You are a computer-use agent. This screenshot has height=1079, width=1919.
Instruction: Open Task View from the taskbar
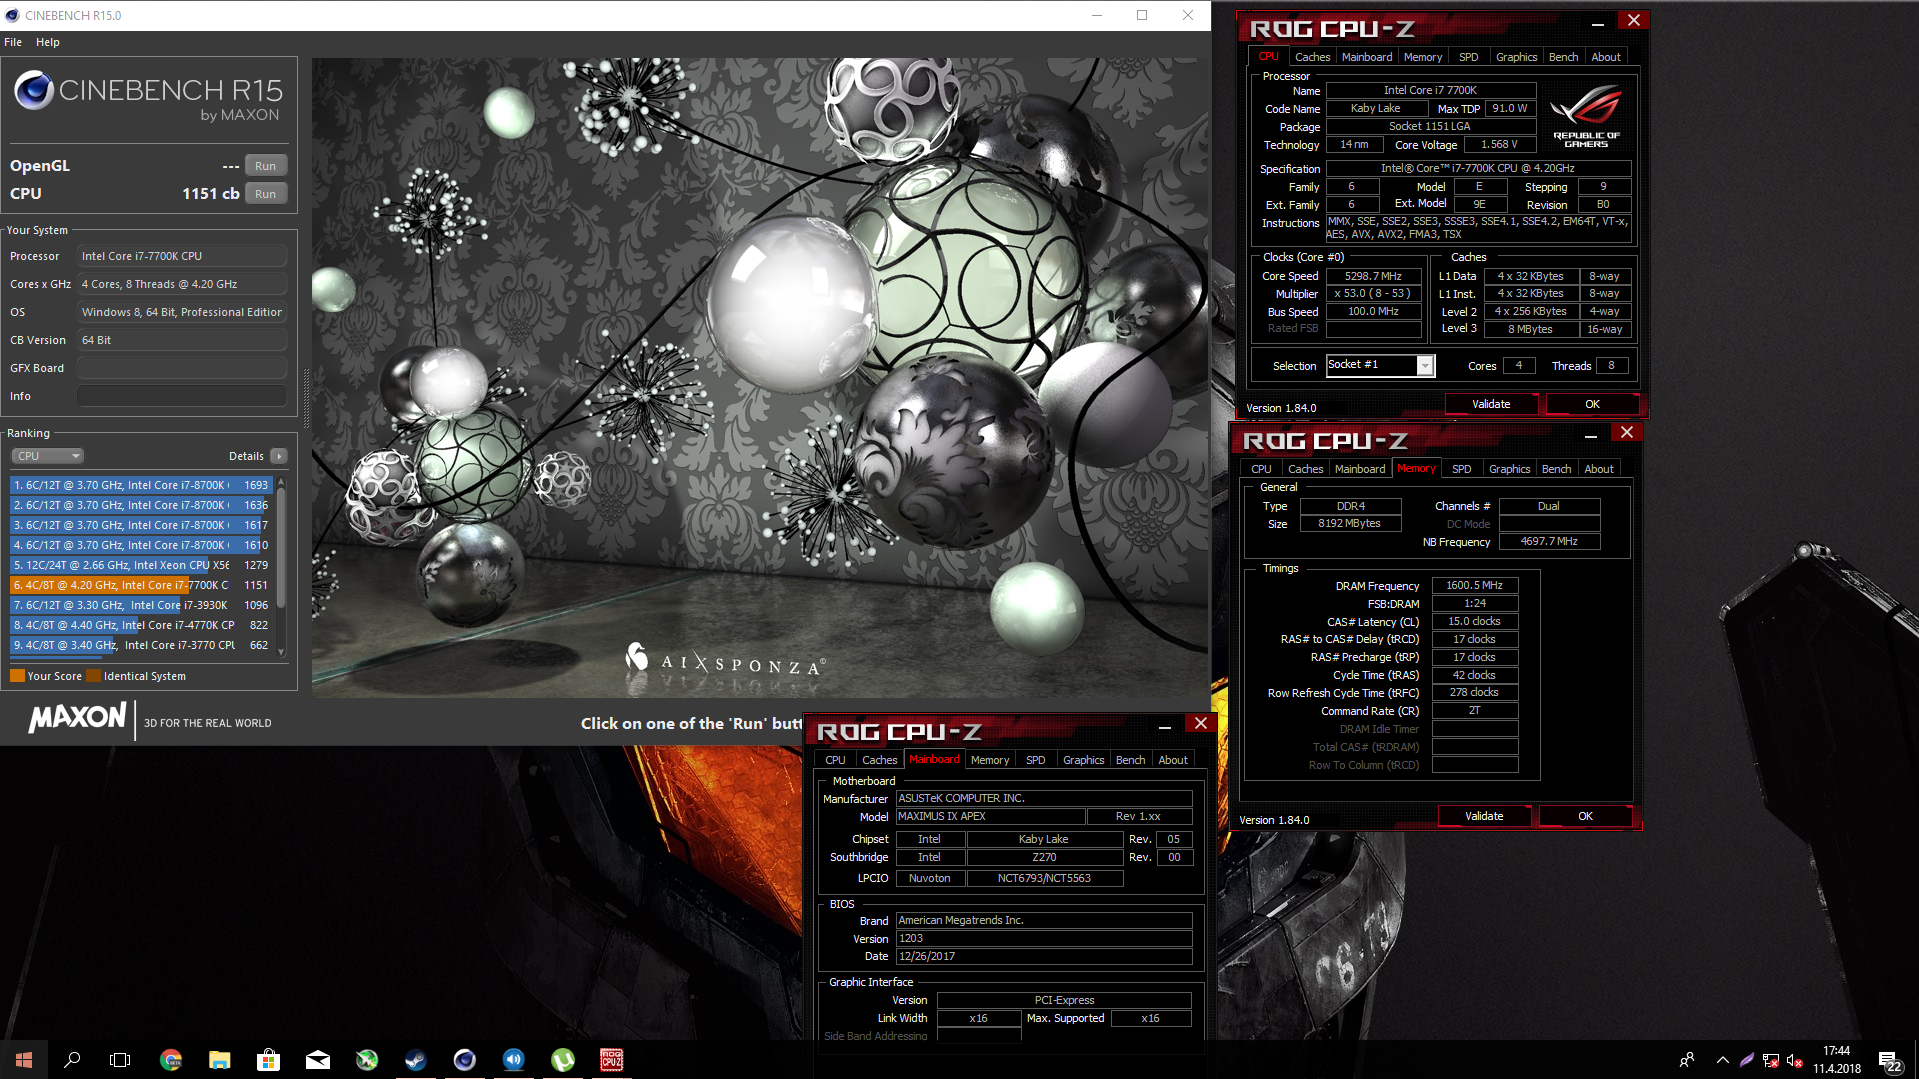(x=120, y=1060)
